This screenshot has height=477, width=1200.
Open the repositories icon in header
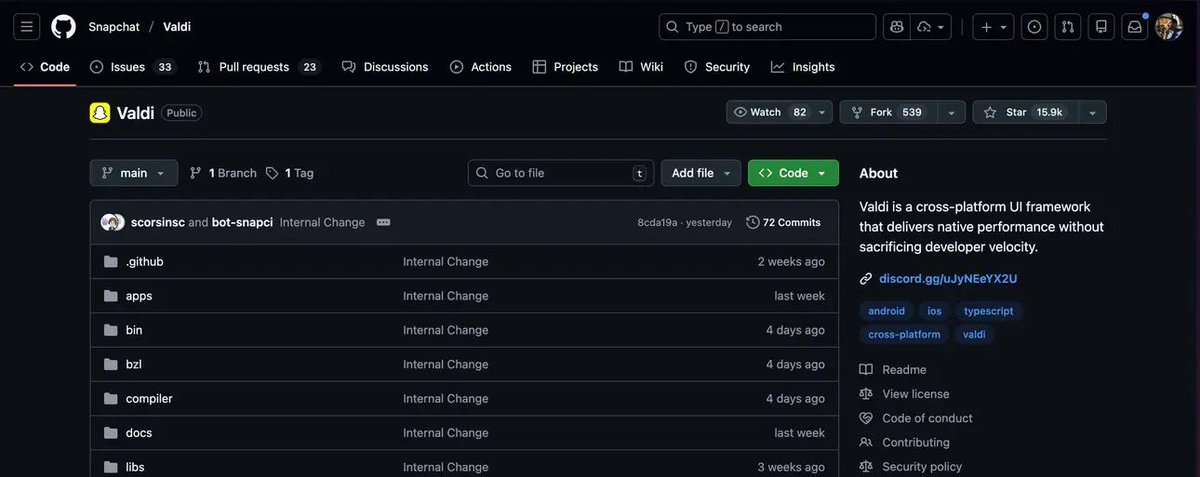pyautogui.click(x=1101, y=27)
